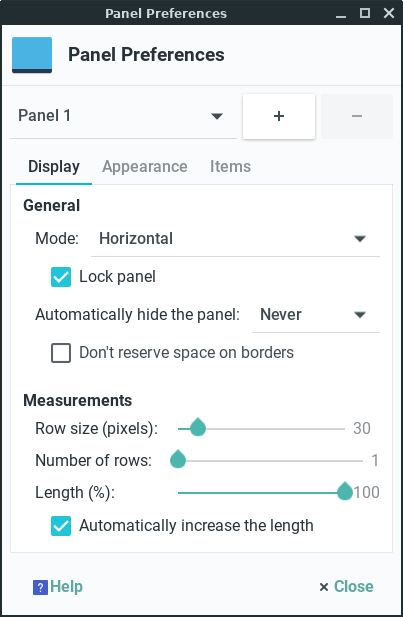The height and width of the screenshot is (617, 403).
Task: Minimize the Panel Preferences window
Action: click(x=341, y=14)
